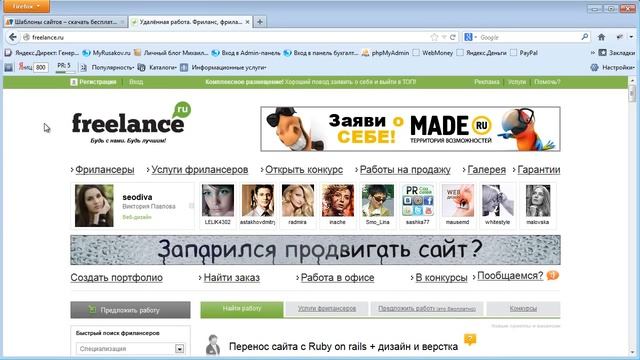The width and height of the screenshot is (640, 360).
Task: Go back with the browser back arrow
Action: [13, 37]
